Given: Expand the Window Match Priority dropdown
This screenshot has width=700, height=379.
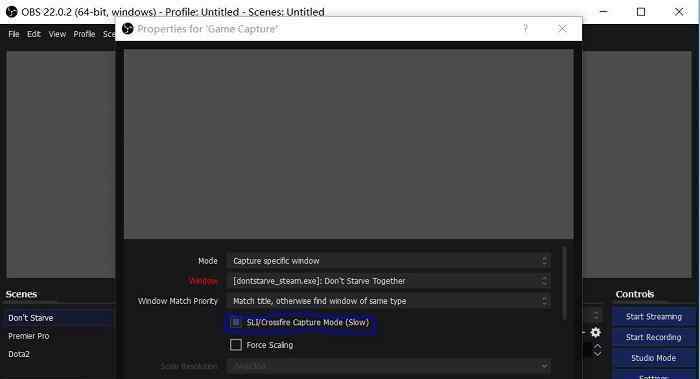Looking at the screenshot, I should pos(388,301).
